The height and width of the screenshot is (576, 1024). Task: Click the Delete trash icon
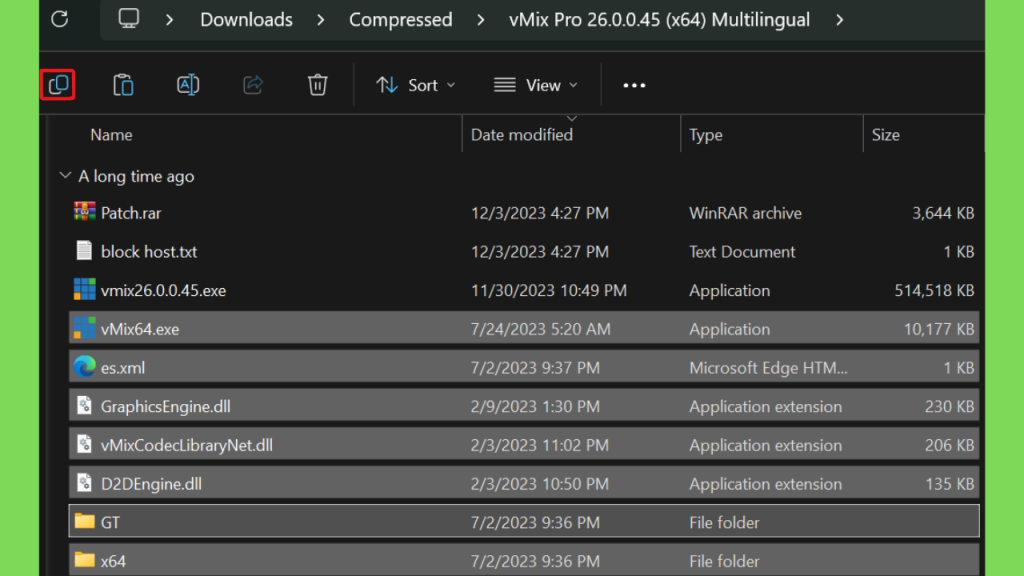click(x=317, y=85)
